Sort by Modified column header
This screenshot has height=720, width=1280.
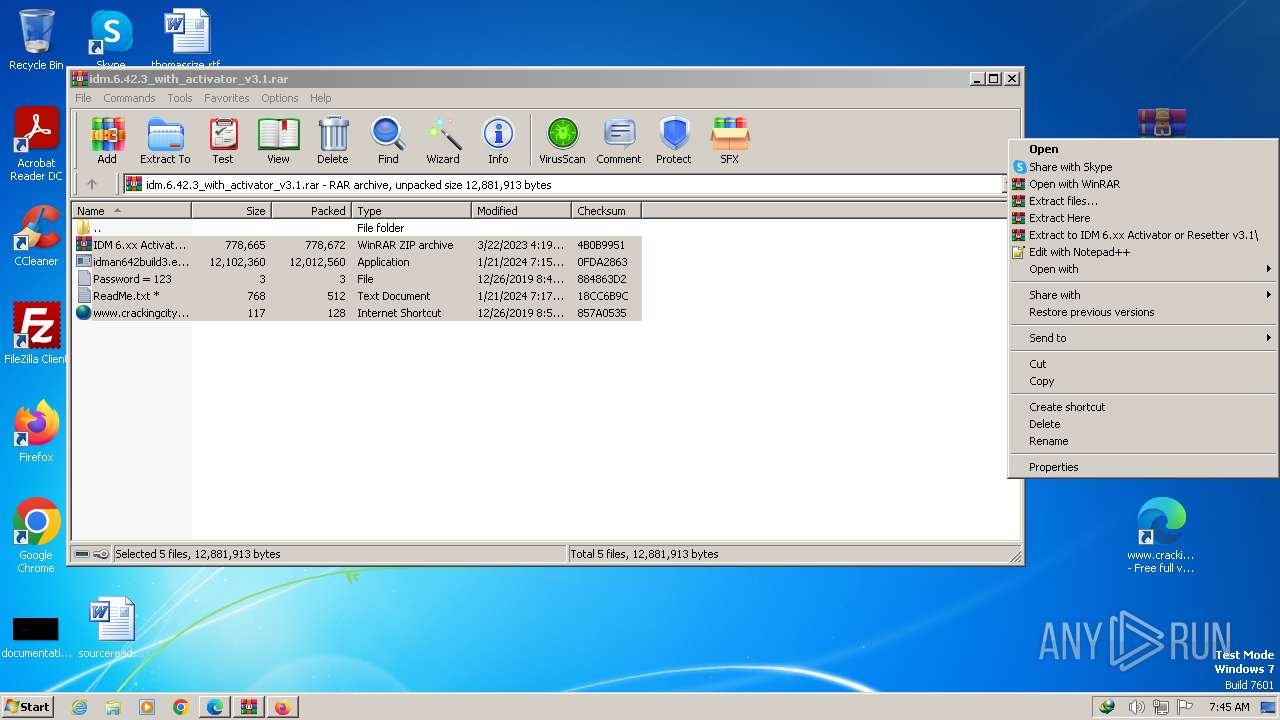coord(521,211)
